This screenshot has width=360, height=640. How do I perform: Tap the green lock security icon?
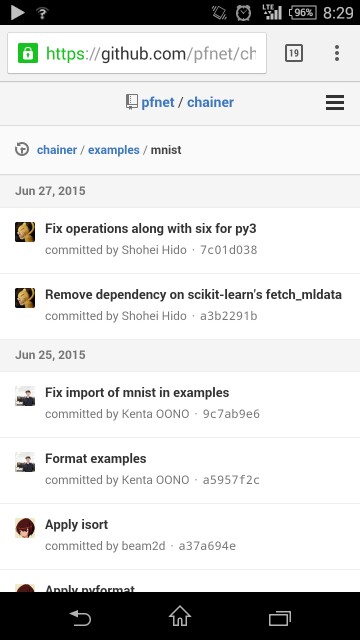28,53
